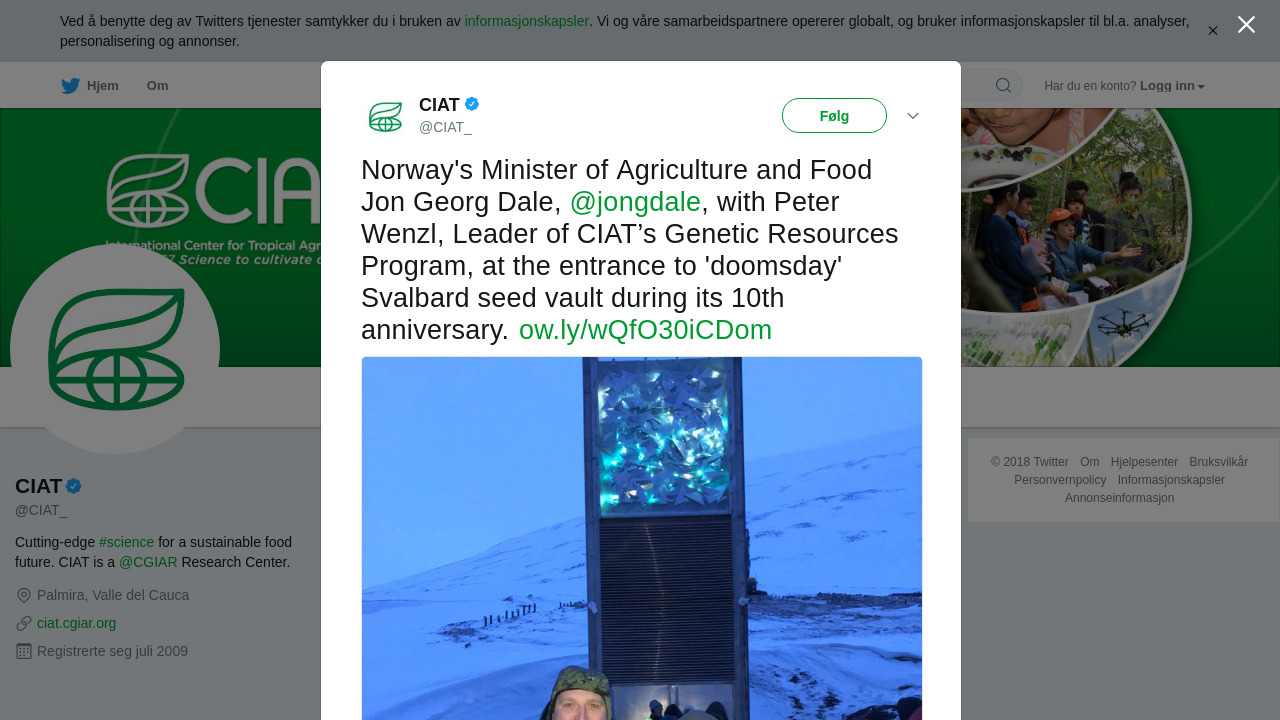Click the informasjonskapsler link in banner
1280x720 pixels.
526,21
